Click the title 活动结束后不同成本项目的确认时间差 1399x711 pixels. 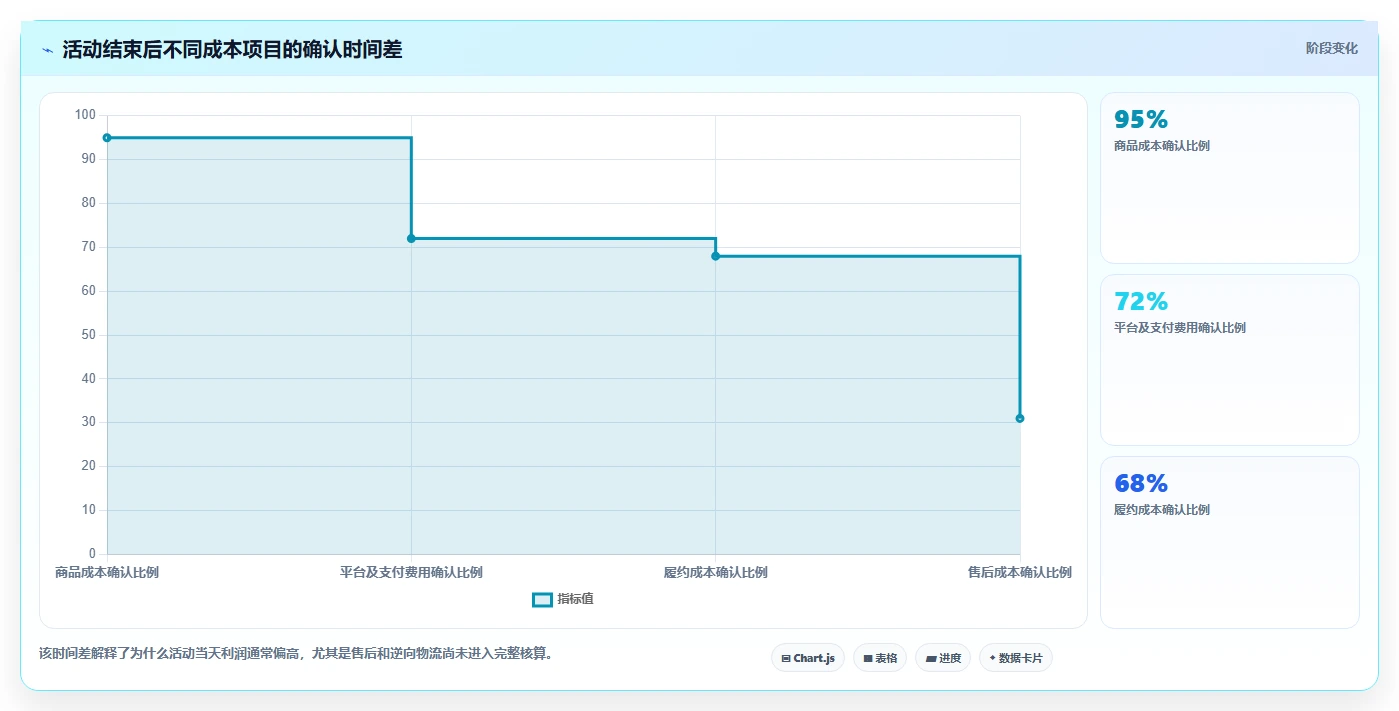pyautogui.click(x=232, y=50)
